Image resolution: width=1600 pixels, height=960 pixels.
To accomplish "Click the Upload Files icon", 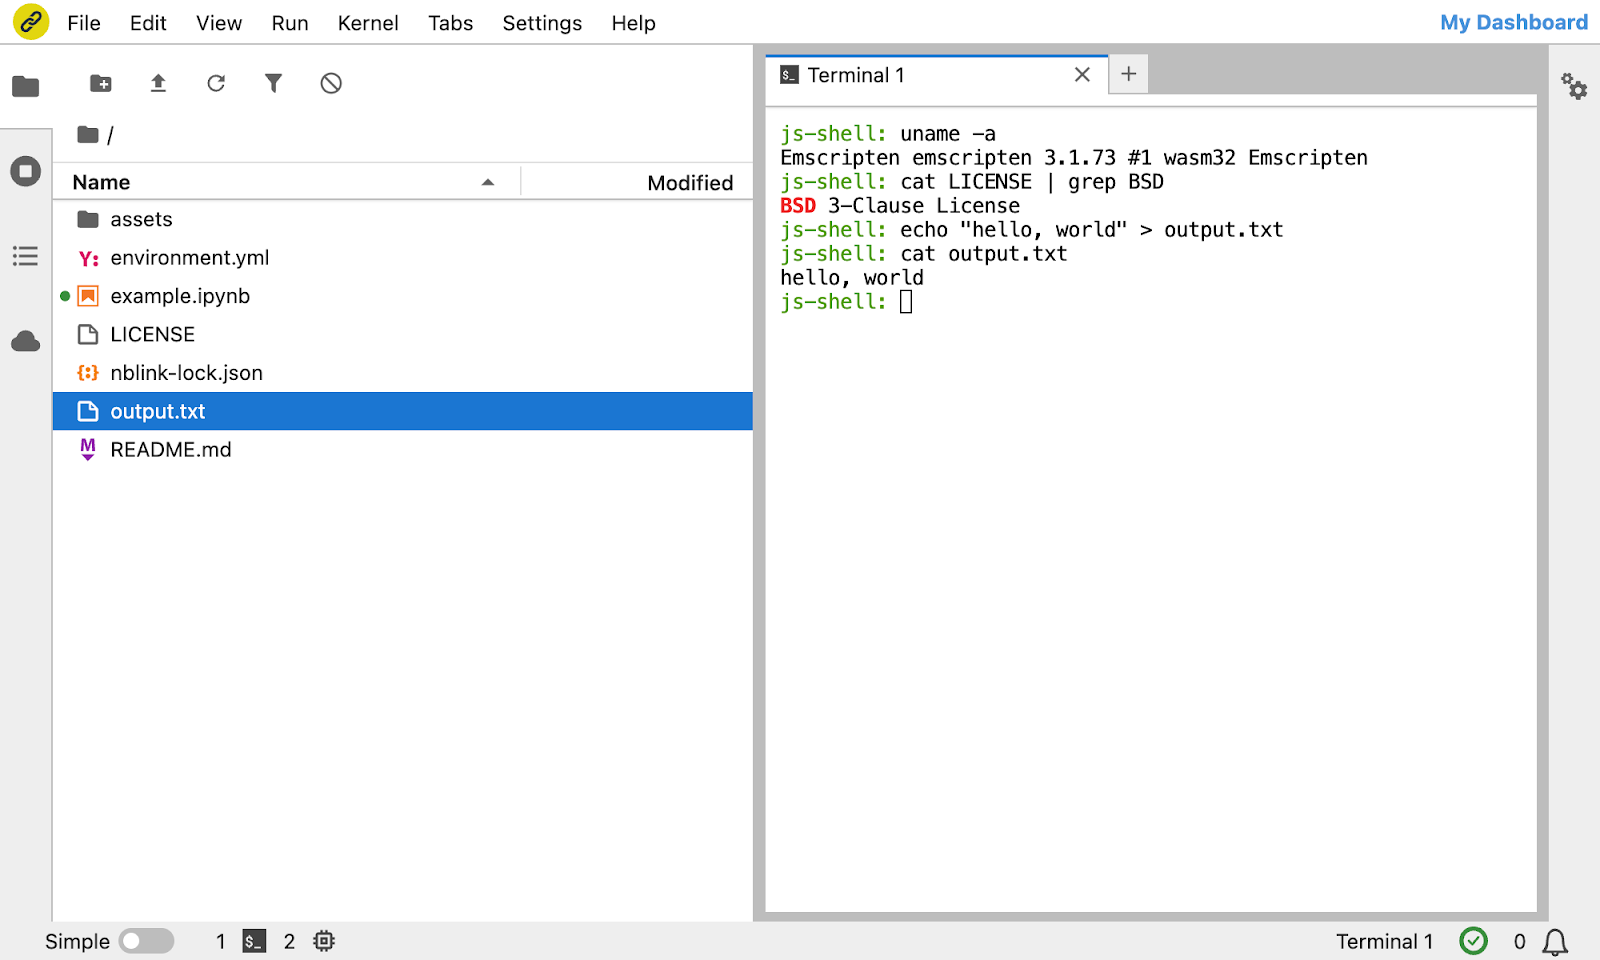I will [158, 83].
